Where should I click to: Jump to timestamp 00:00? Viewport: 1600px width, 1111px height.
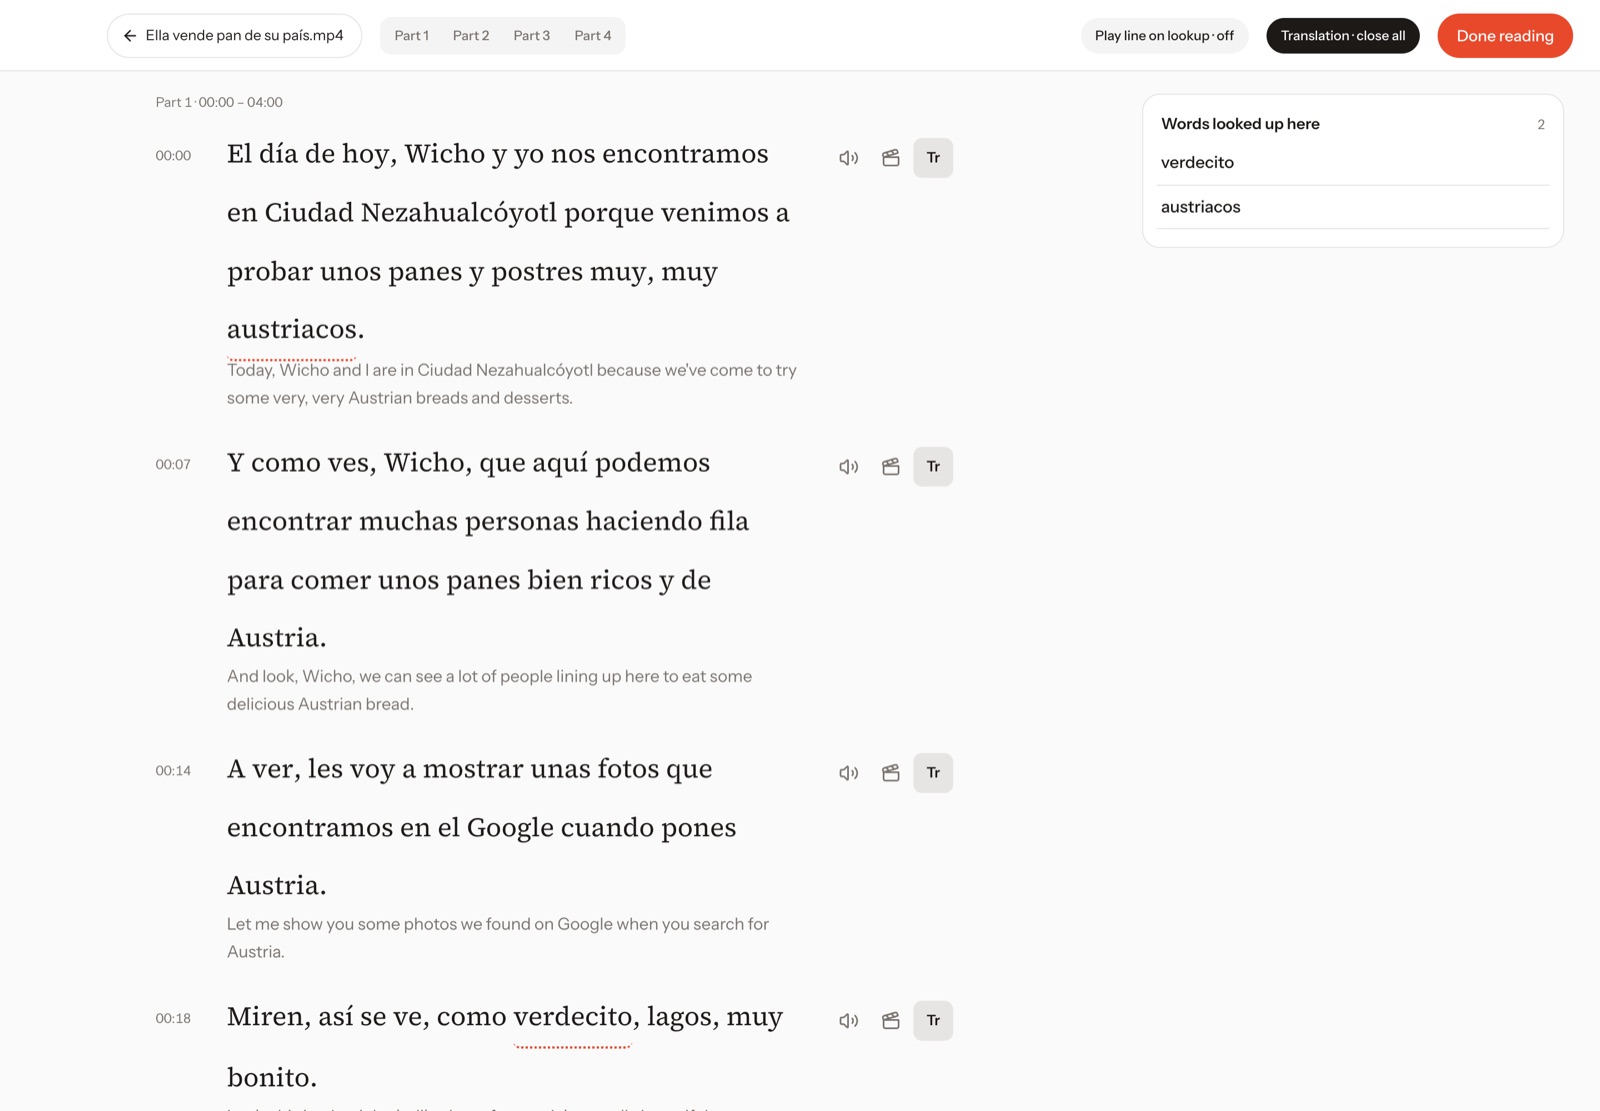point(173,156)
